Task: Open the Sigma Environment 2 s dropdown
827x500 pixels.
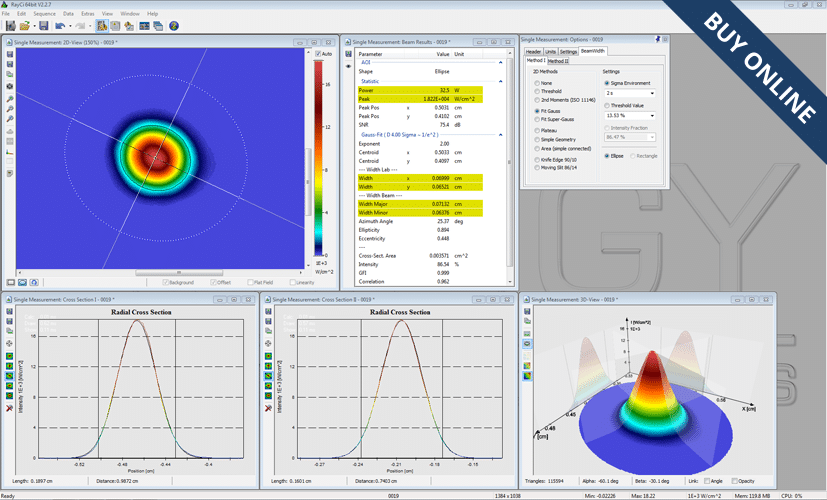Action: click(630, 93)
